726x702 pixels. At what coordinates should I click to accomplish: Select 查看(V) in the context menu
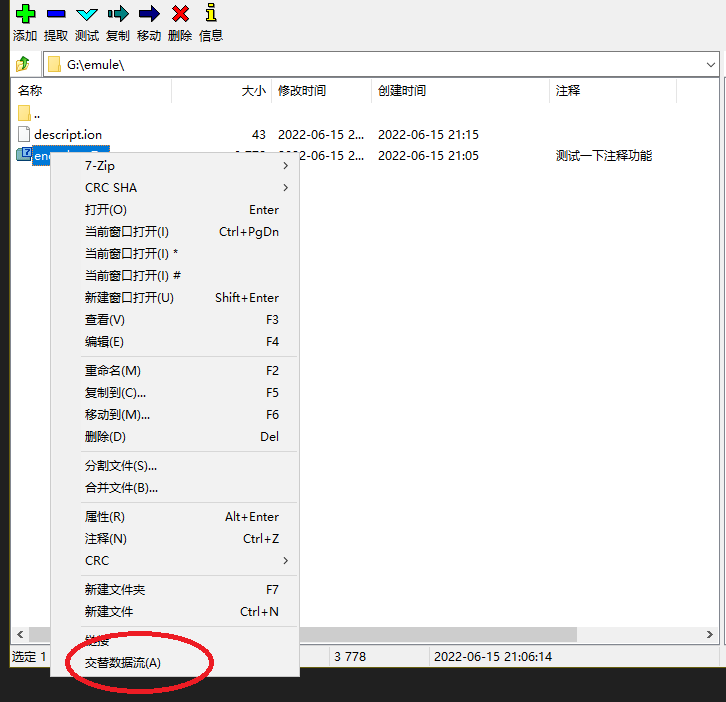click(175, 320)
